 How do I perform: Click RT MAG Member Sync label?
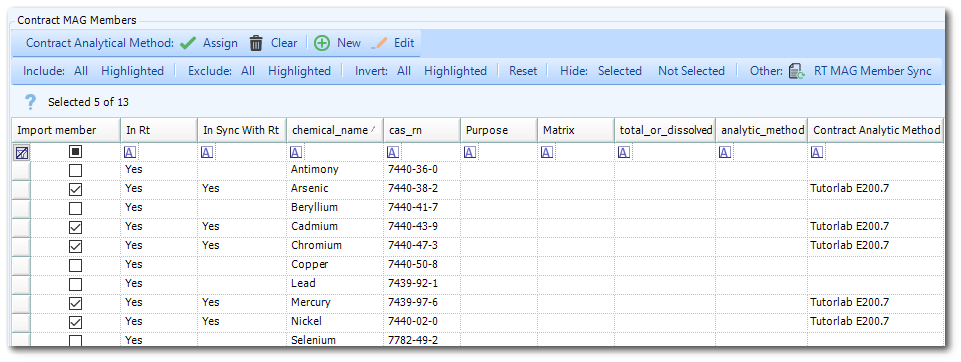(873, 71)
